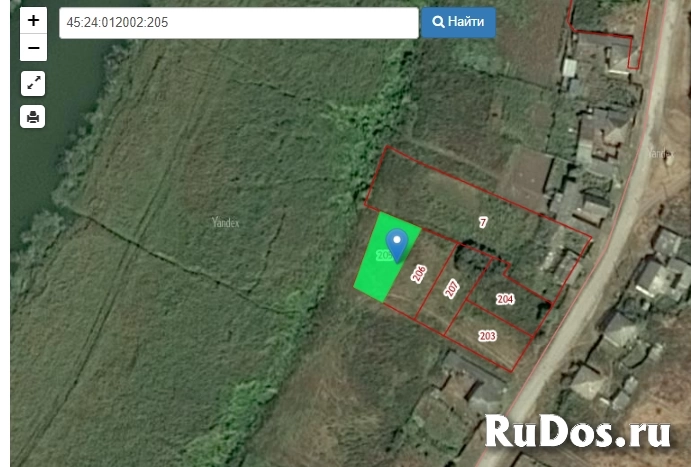Click the blue location pin marker
Viewport: 691px width, 467px height.
point(397,243)
